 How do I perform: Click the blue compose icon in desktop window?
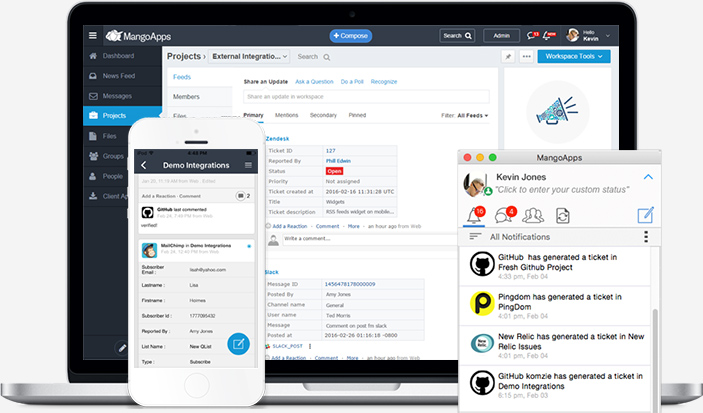click(646, 215)
